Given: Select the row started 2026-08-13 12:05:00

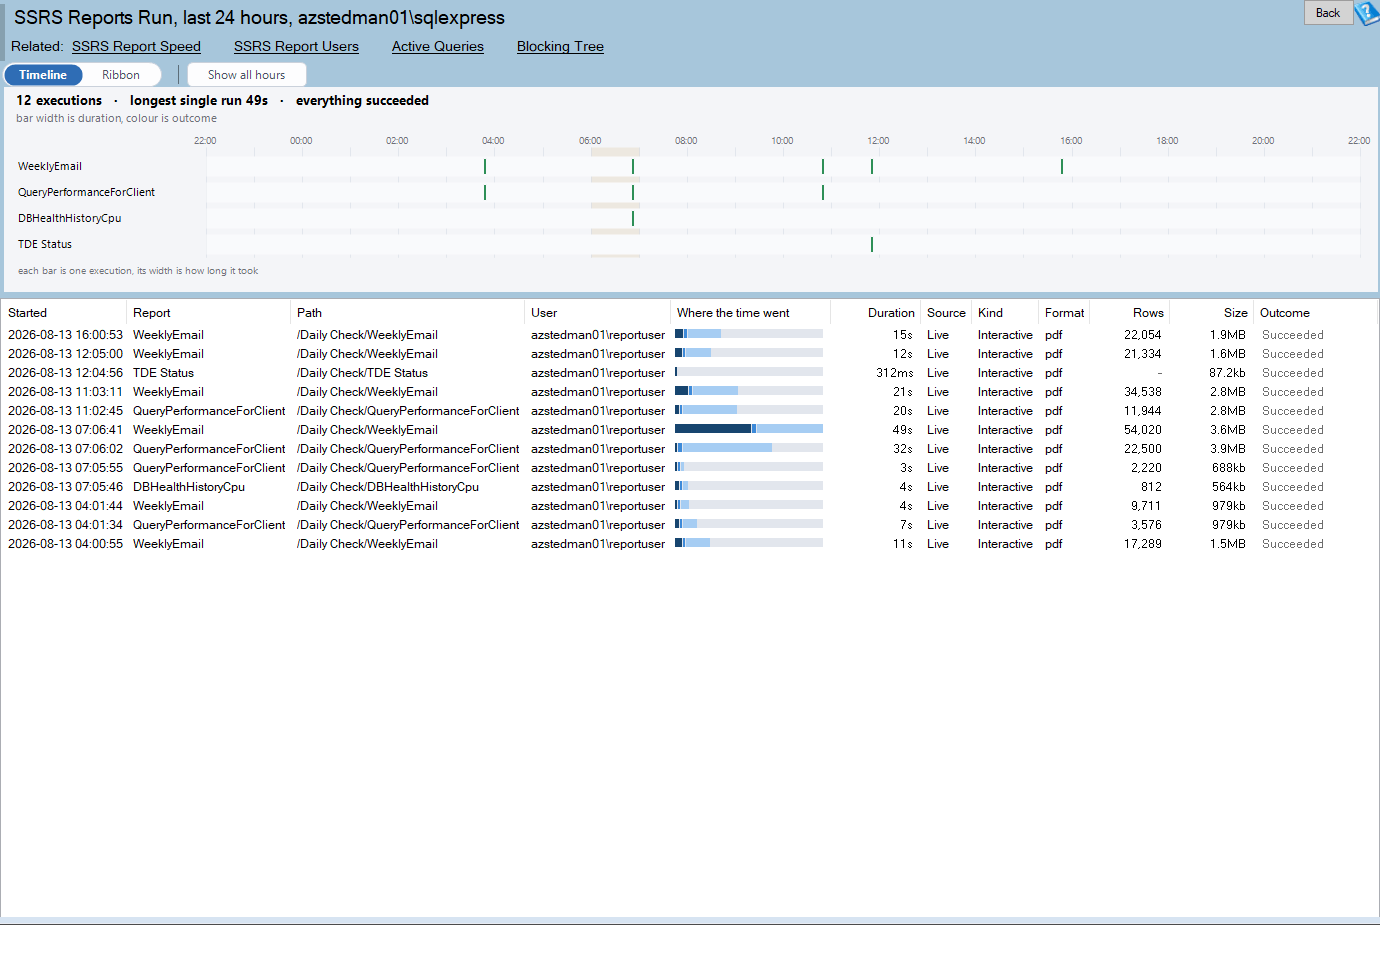Looking at the screenshot, I should (x=690, y=354).
